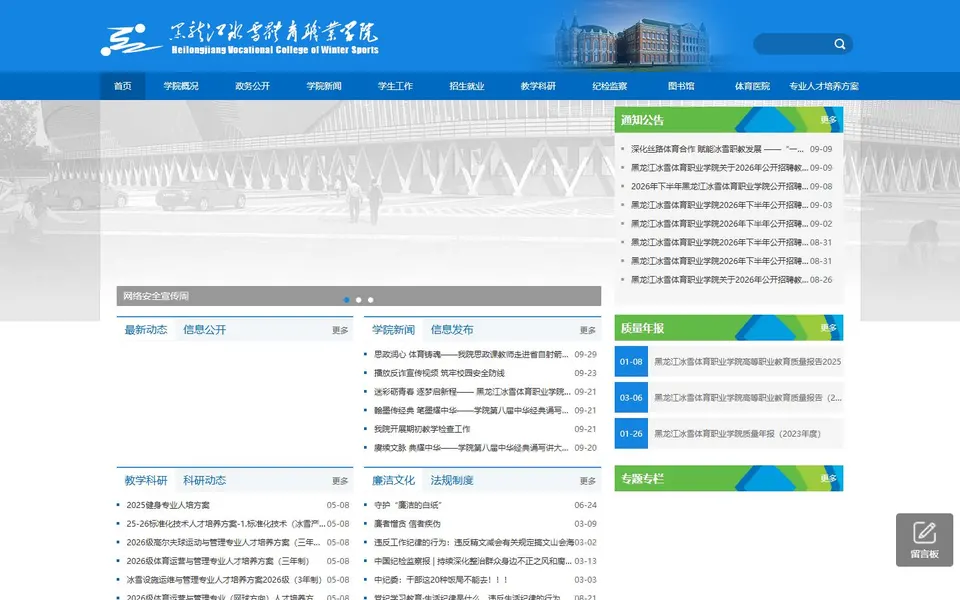Click the search magnifier icon
960x600 pixels.
[x=839, y=44]
